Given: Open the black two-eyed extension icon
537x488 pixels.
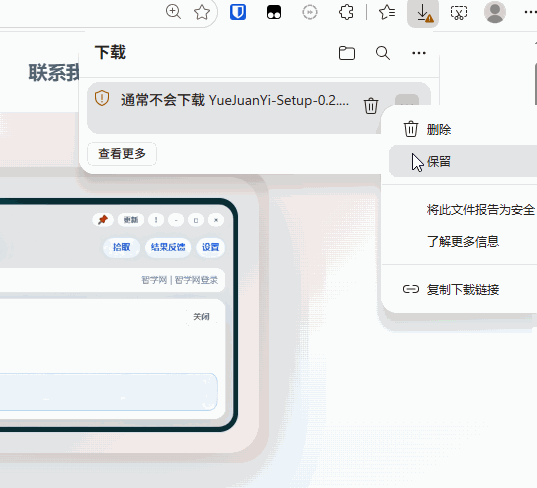Looking at the screenshot, I should tap(274, 12).
